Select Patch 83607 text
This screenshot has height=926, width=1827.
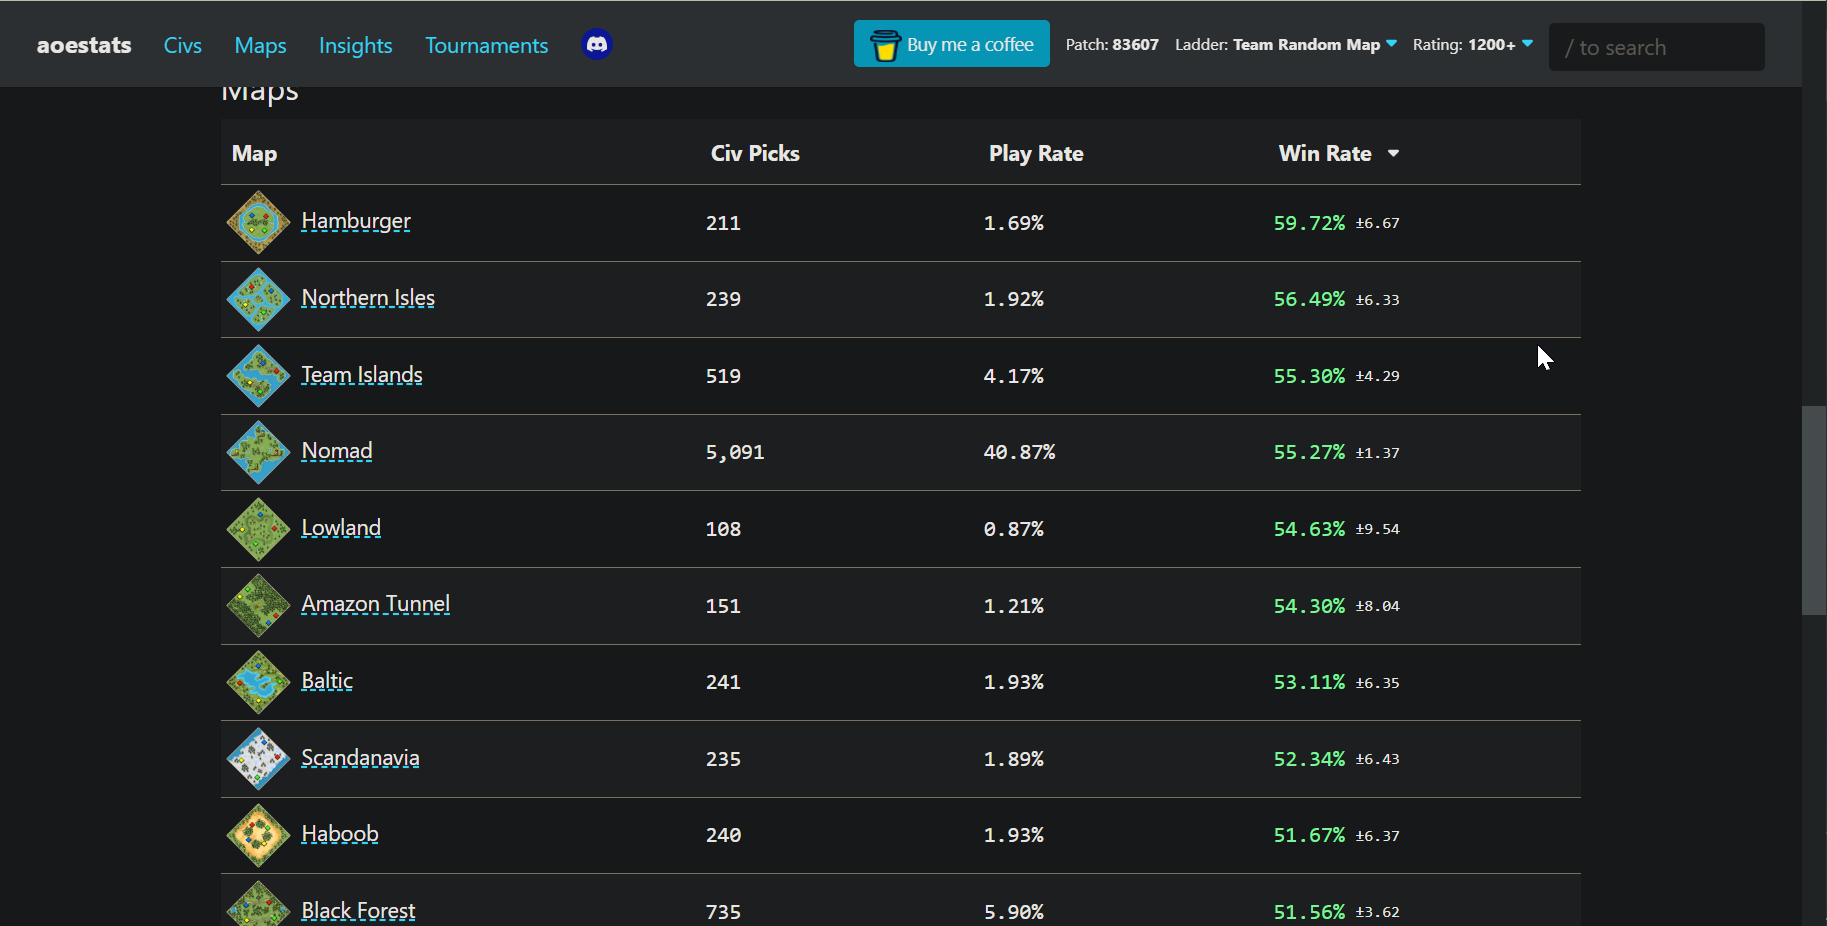pyautogui.click(x=1112, y=44)
